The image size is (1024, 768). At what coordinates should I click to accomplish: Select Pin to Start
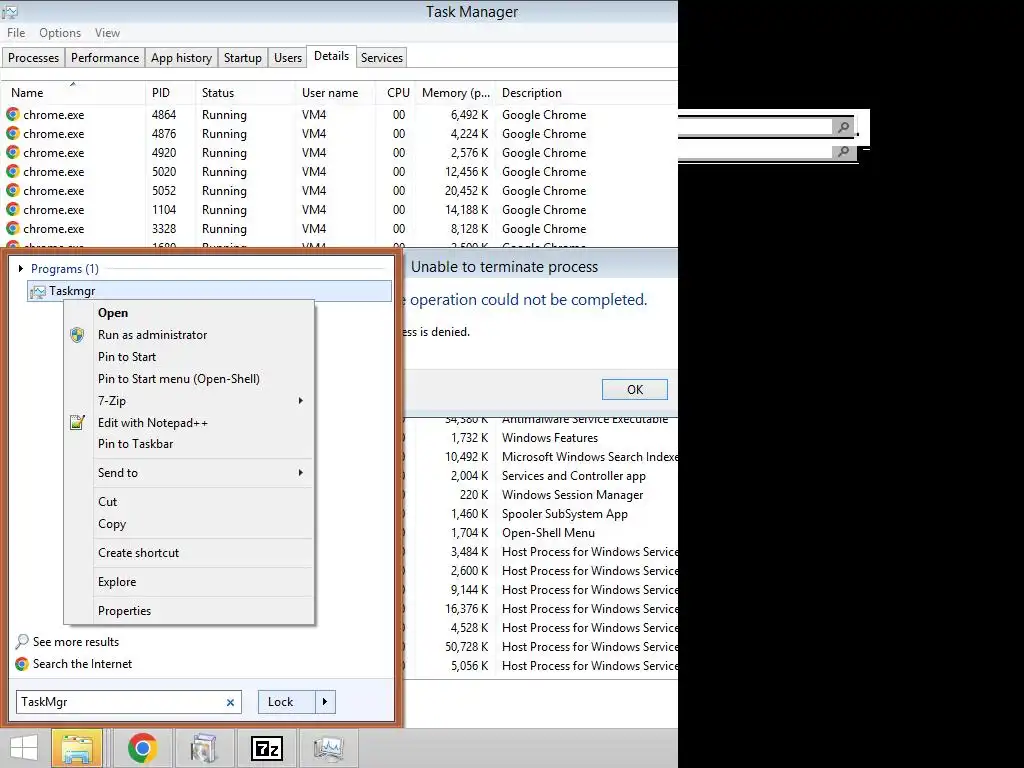(189, 357)
